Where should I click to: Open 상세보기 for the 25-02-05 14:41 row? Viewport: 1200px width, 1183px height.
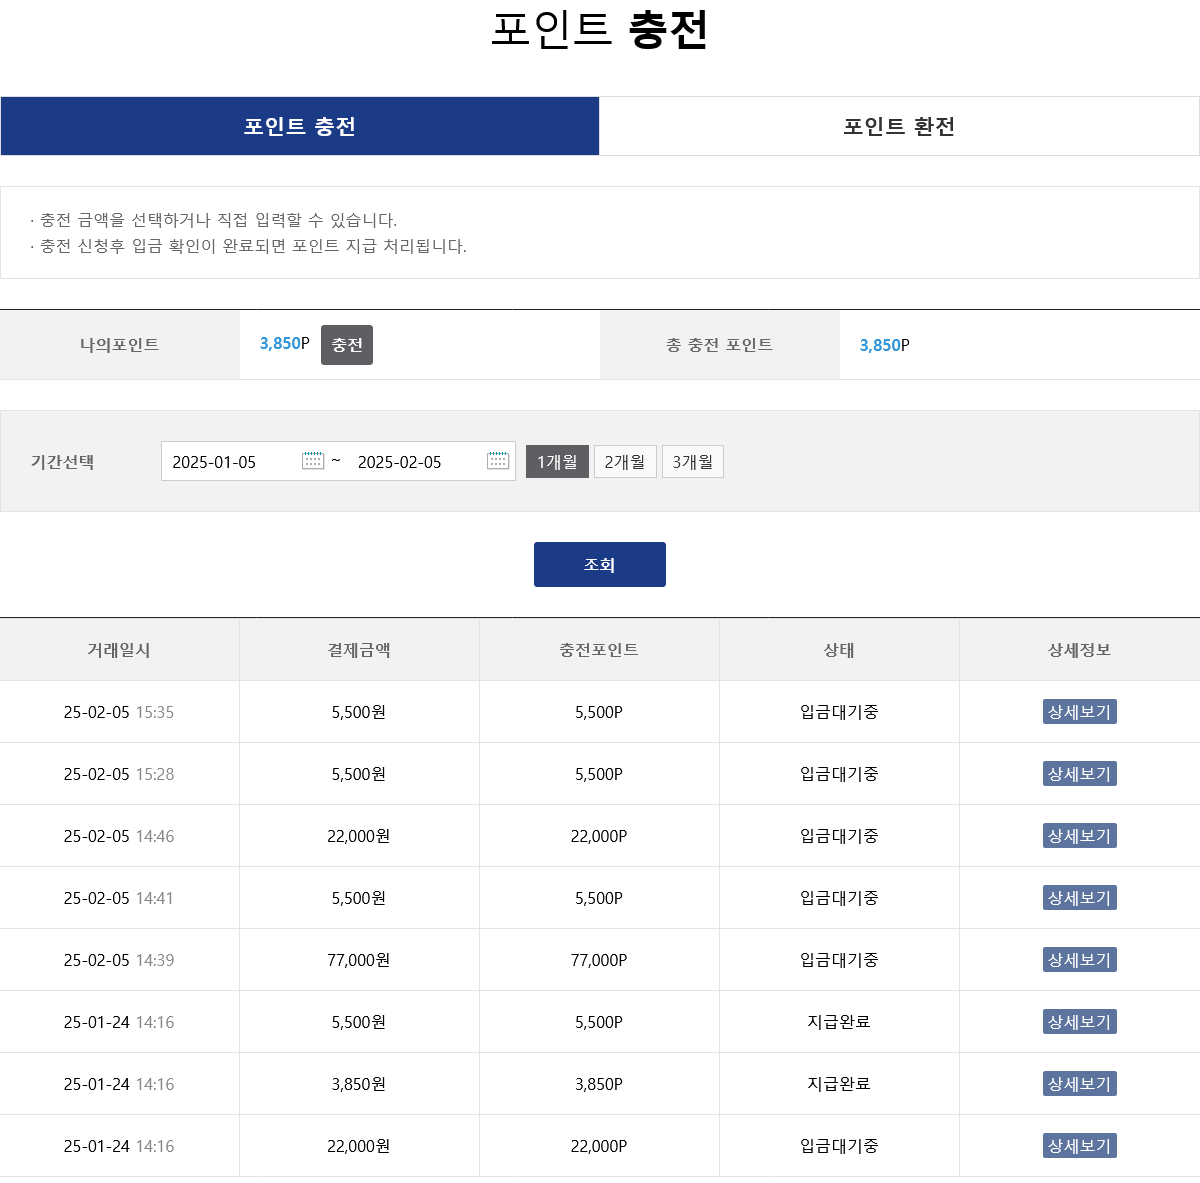pyautogui.click(x=1079, y=898)
